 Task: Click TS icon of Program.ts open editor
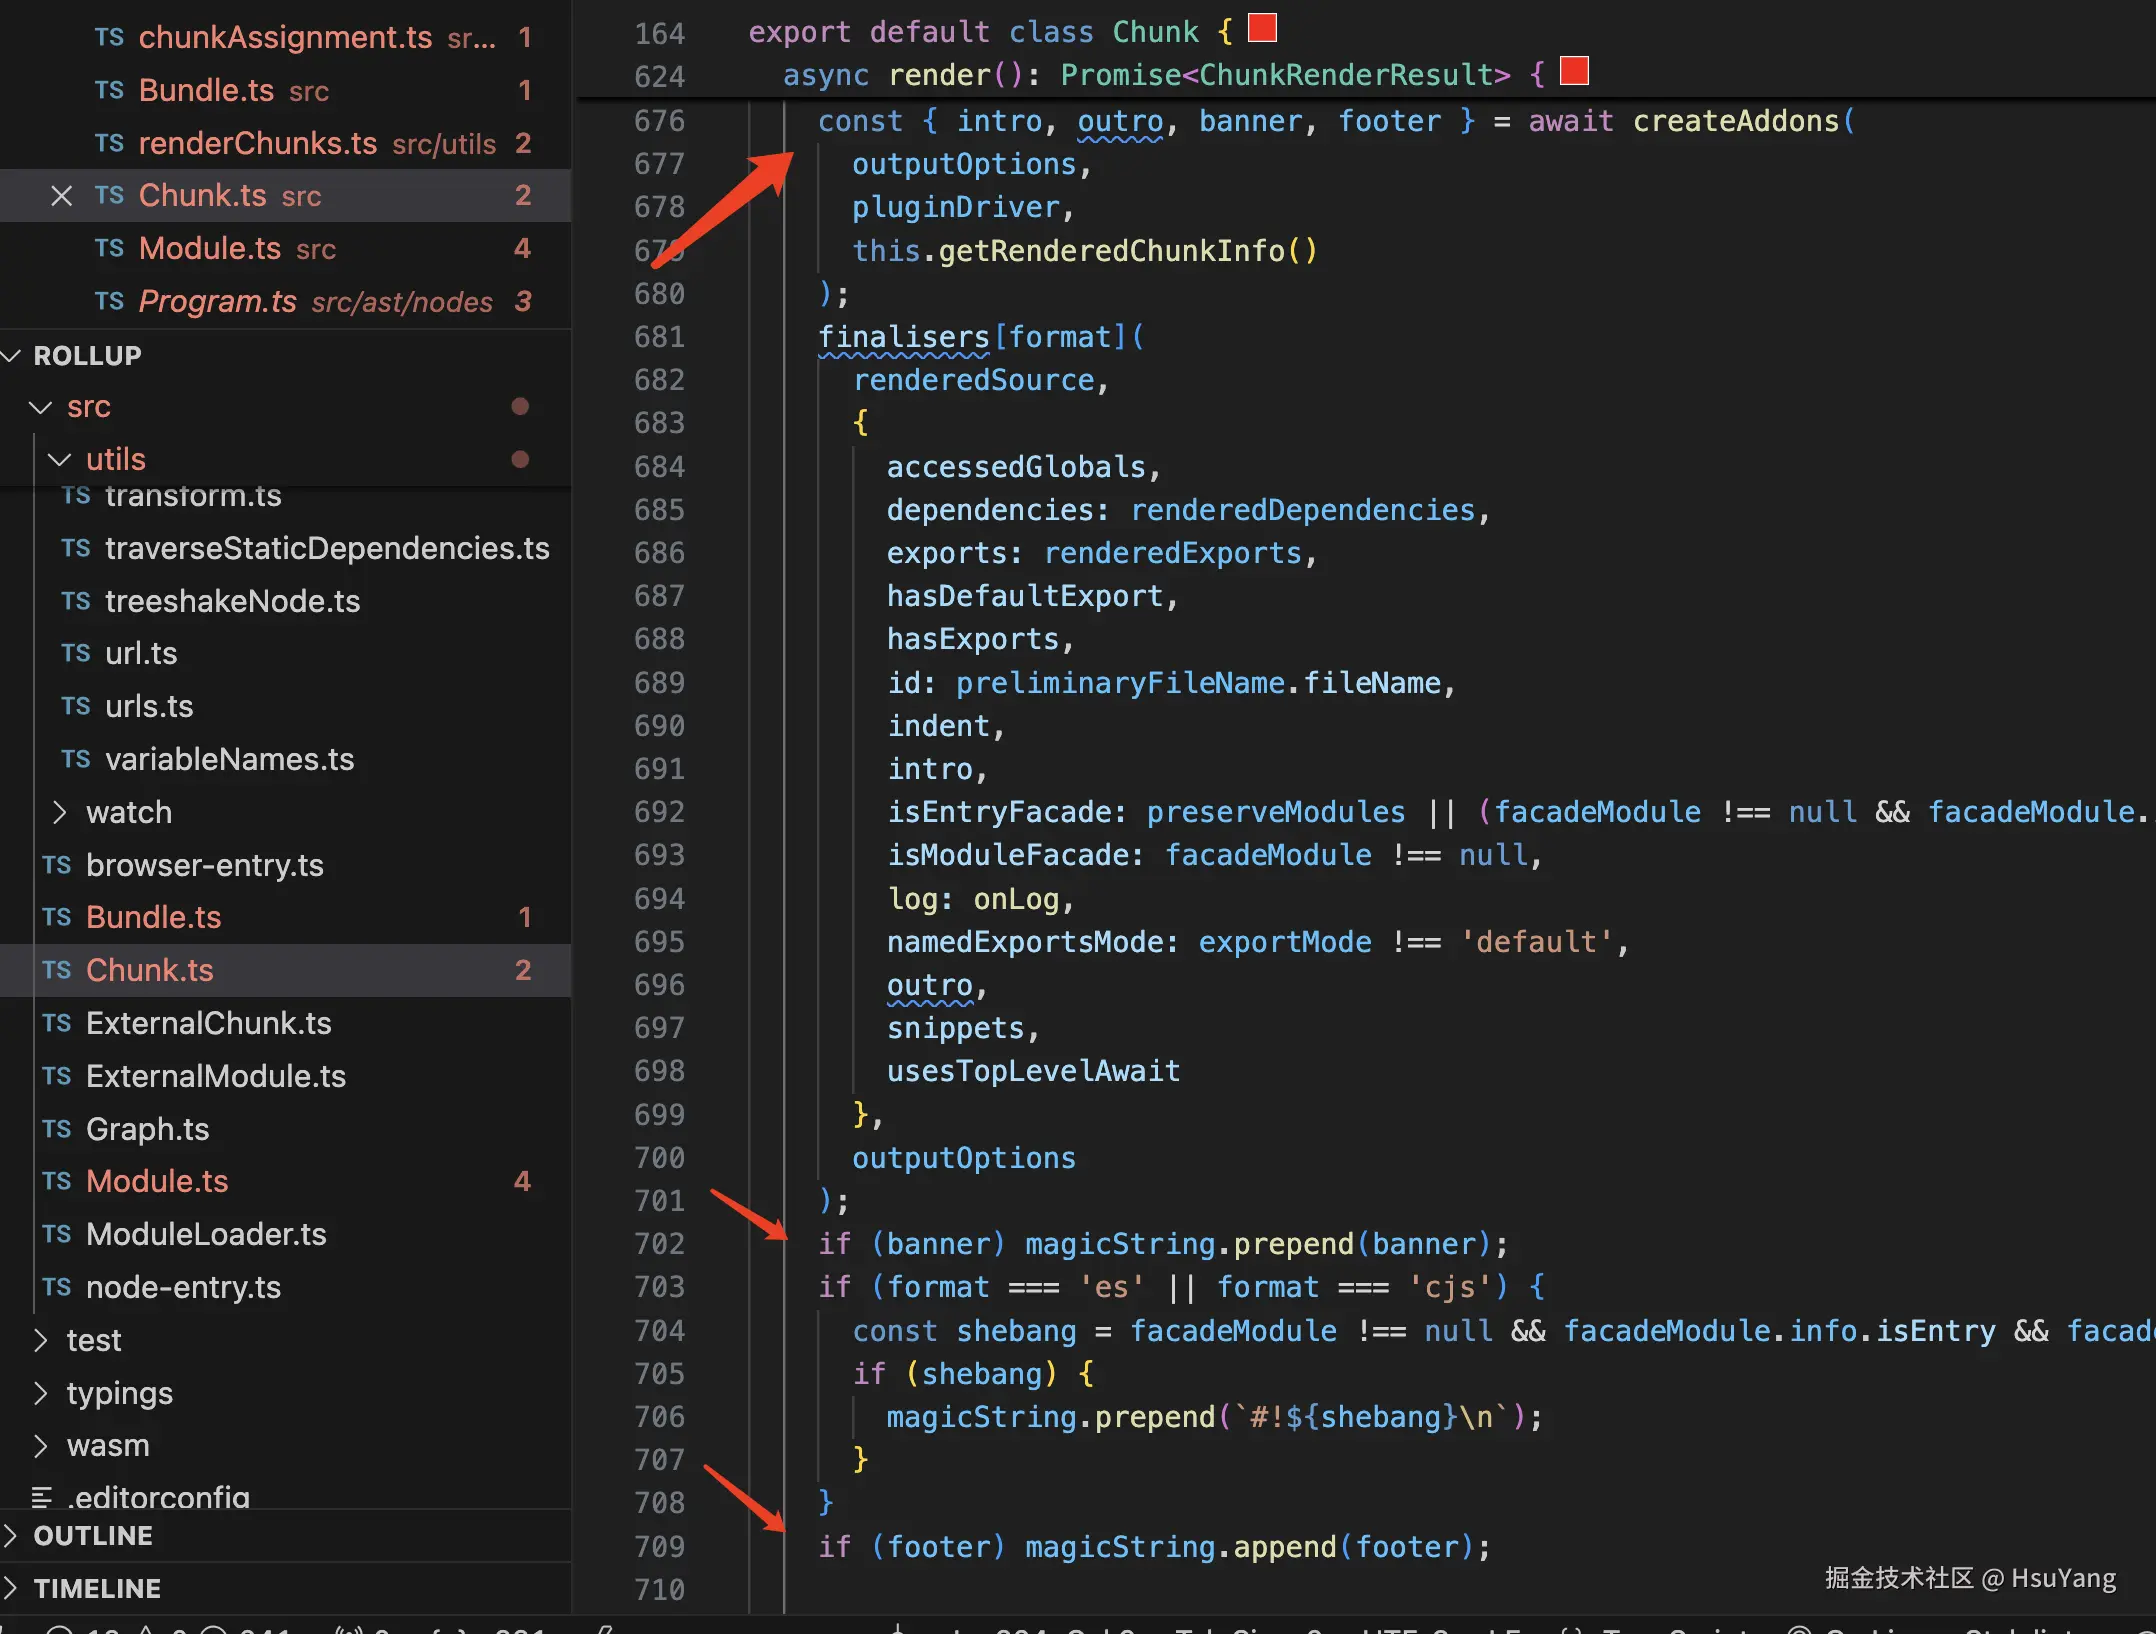pos(109,301)
